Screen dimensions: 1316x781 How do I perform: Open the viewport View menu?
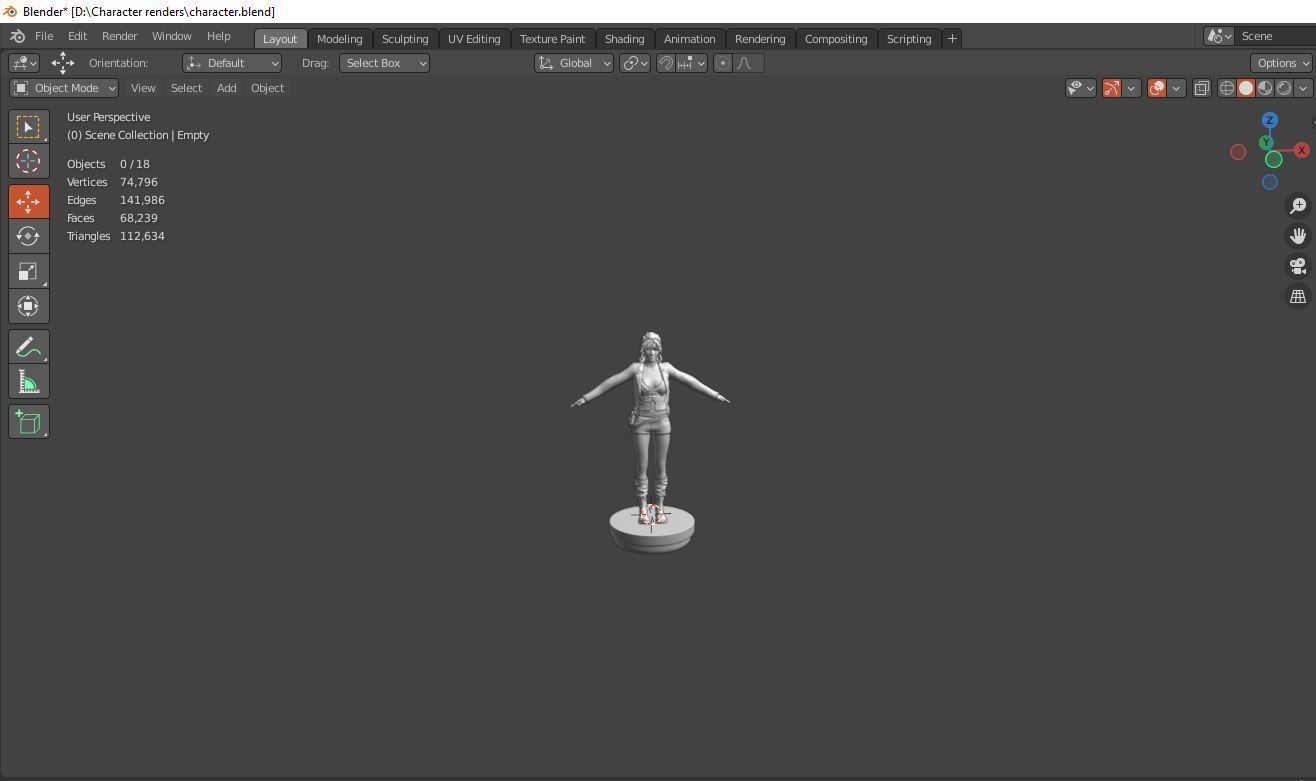coord(143,88)
